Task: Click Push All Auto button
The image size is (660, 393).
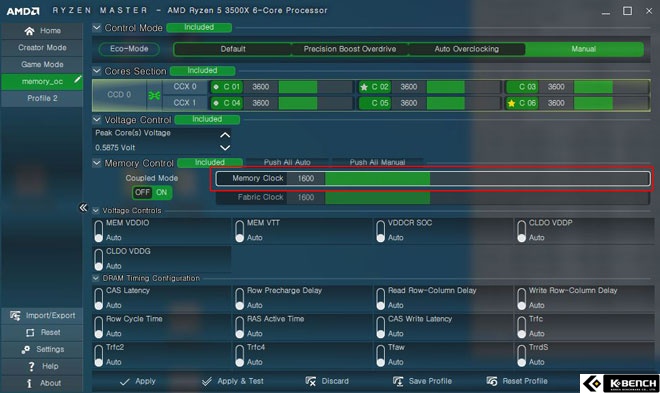Action: point(287,162)
